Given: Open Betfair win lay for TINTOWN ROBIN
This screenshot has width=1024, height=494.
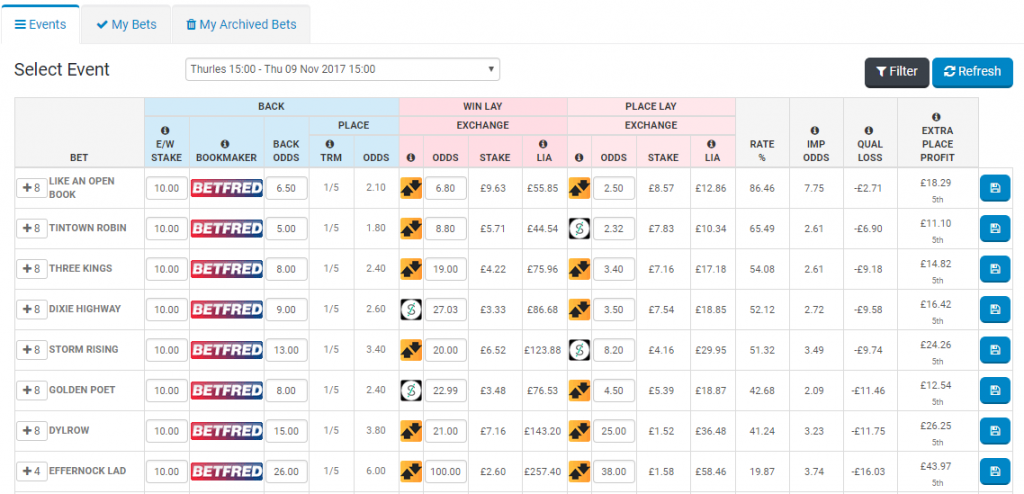Looking at the screenshot, I should pos(411,229).
